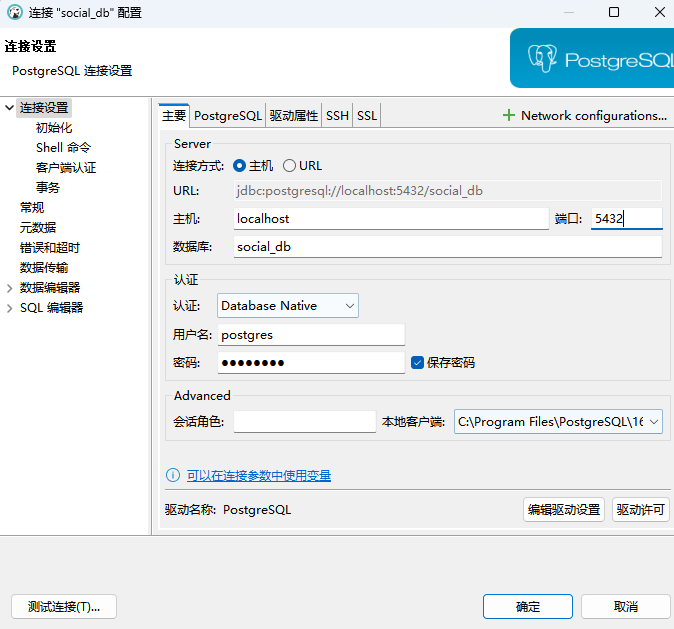
Task: Open the SSH tab
Action: pos(337,116)
